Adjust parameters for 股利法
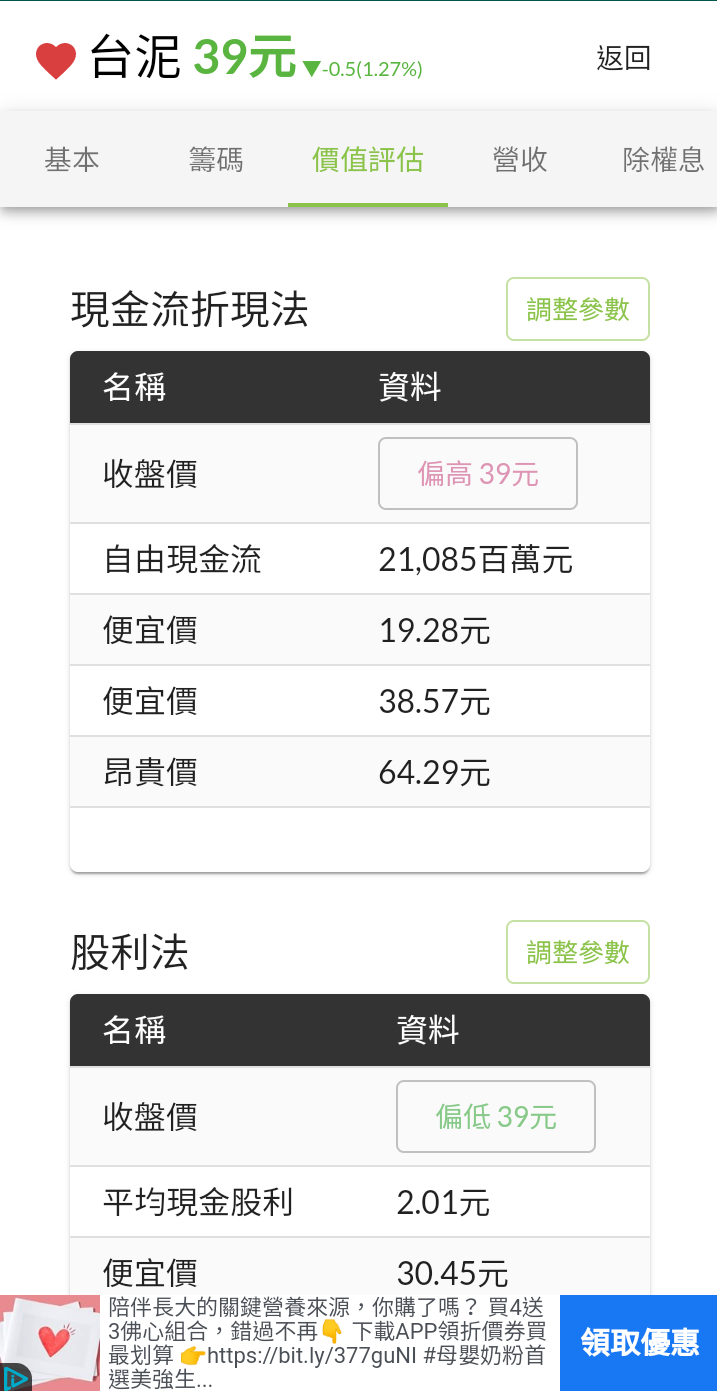Image resolution: width=717 pixels, height=1391 pixels. pyautogui.click(x=578, y=952)
